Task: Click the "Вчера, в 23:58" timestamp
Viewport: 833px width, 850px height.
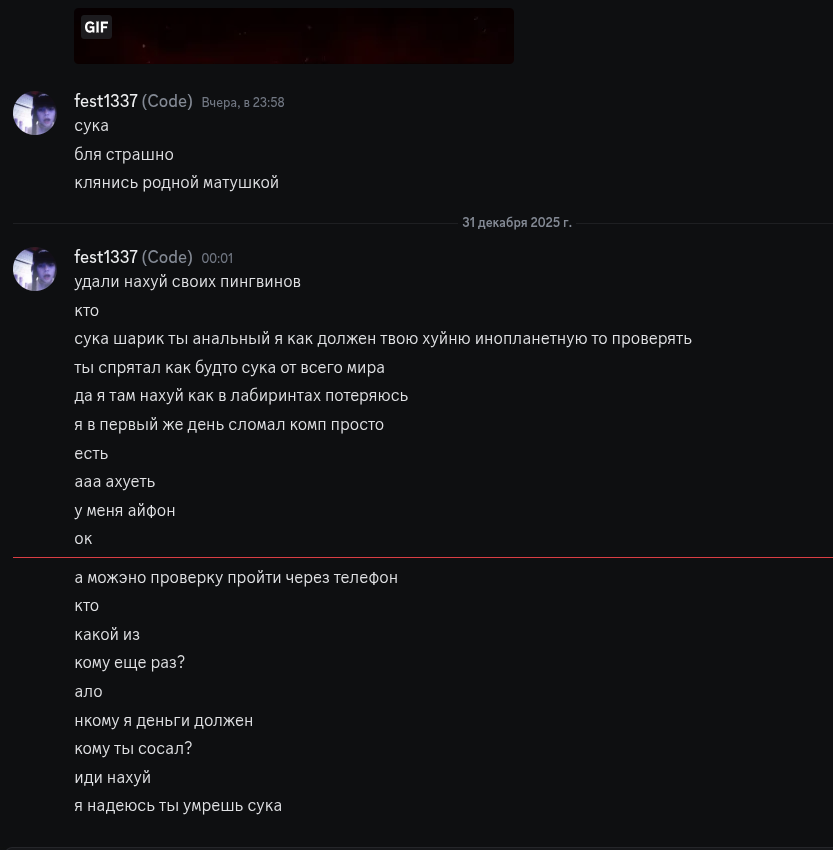Action: tap(243, 102)
